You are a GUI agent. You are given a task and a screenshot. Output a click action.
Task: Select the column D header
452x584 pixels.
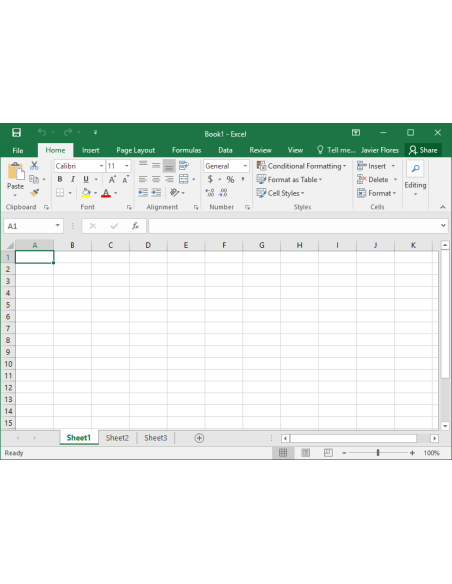coord(148,245)
